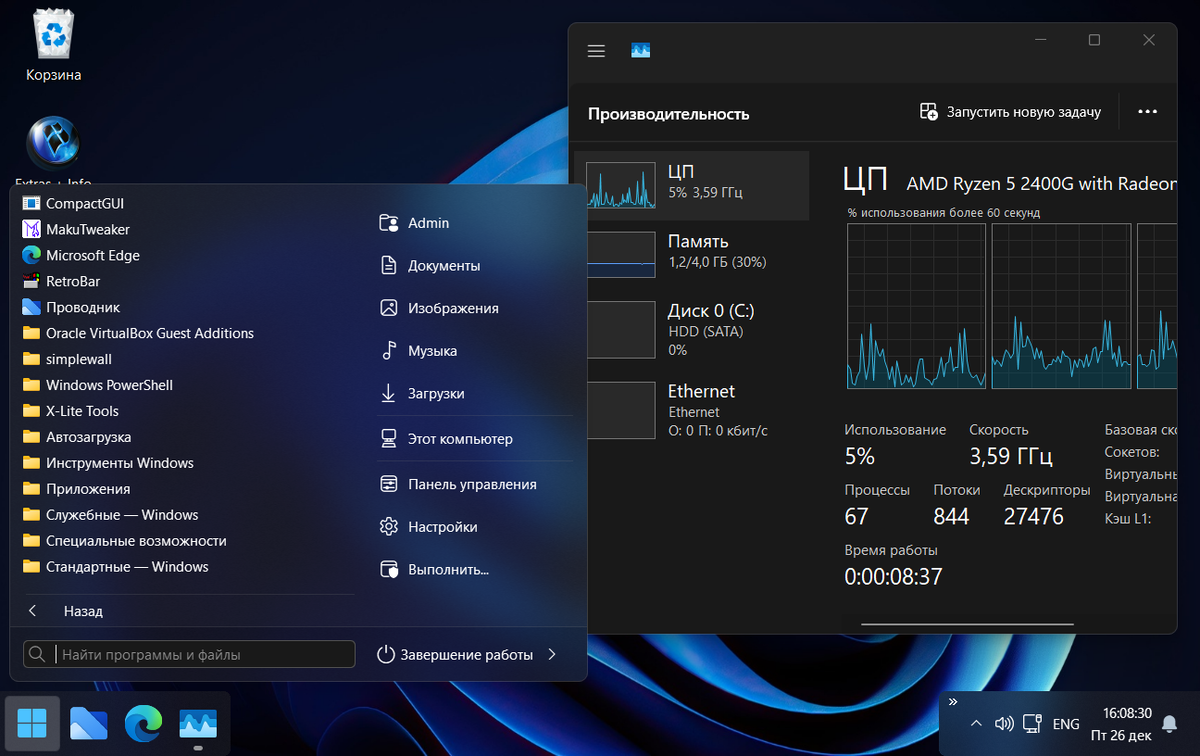Click the search magnifier icon in start menu
The width and height of the screenshot is (1200, 756).
click(x=37, y=654)
